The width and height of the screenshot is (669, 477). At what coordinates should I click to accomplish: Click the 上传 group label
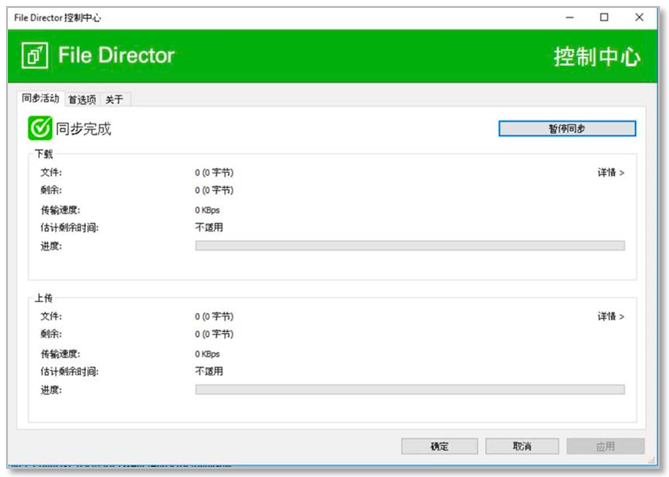pos(44,297)
